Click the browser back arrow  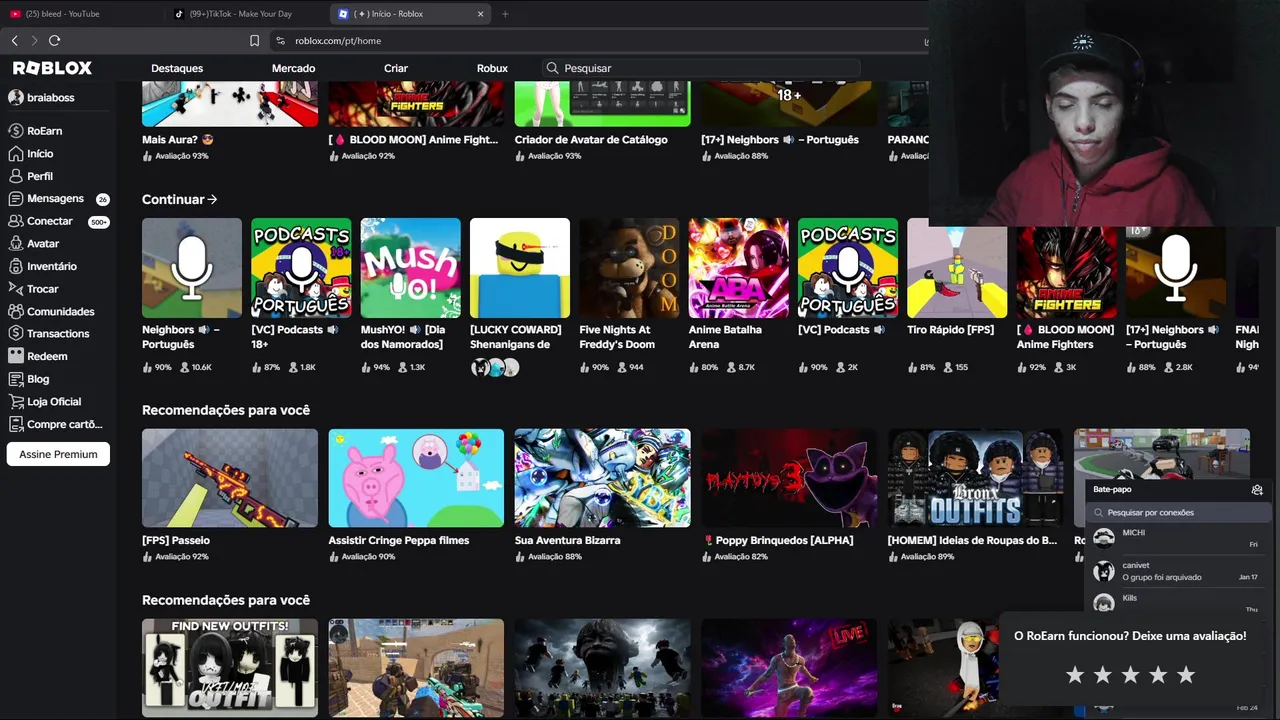click(15, 40)
